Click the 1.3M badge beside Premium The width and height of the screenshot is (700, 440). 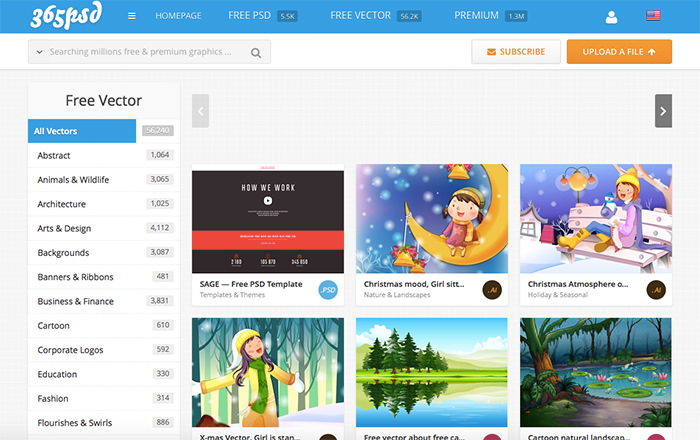point(517,17)
